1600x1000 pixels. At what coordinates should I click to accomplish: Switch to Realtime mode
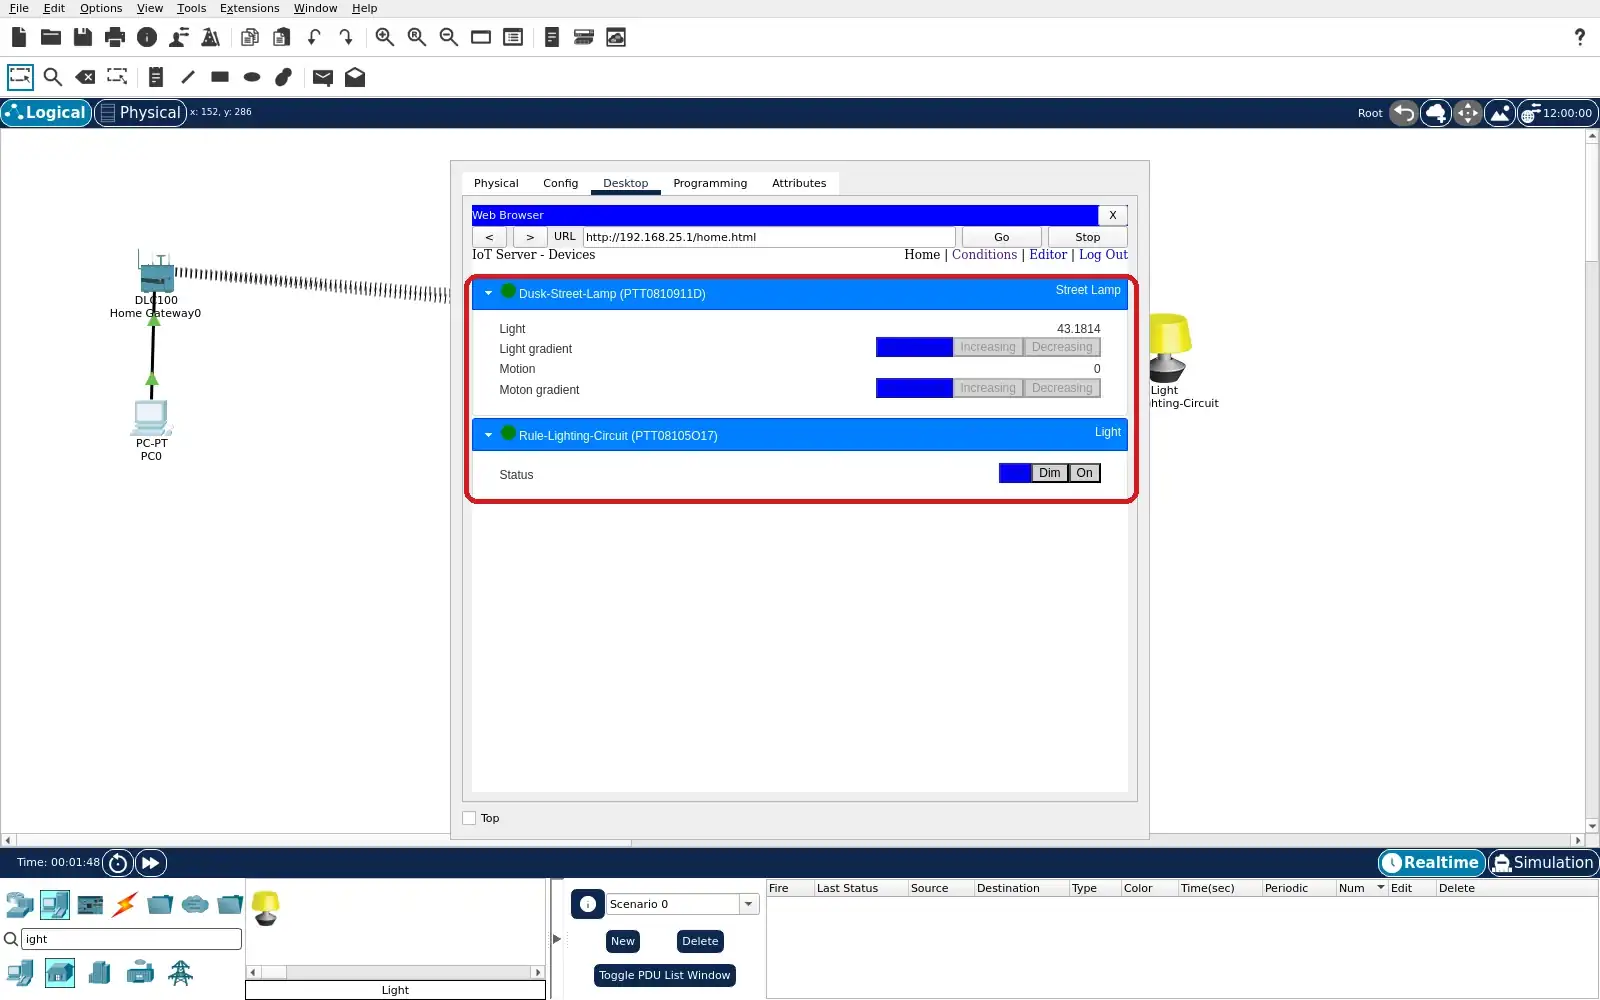[x=1432, y=863]
